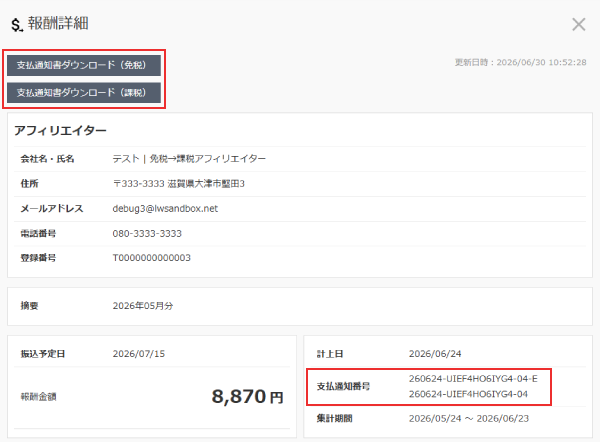This screenshot has height=442, width=600.
Task: Select address 〒333-3333 滋賀県大津市堅田3
Action: (x=179, y=184)
